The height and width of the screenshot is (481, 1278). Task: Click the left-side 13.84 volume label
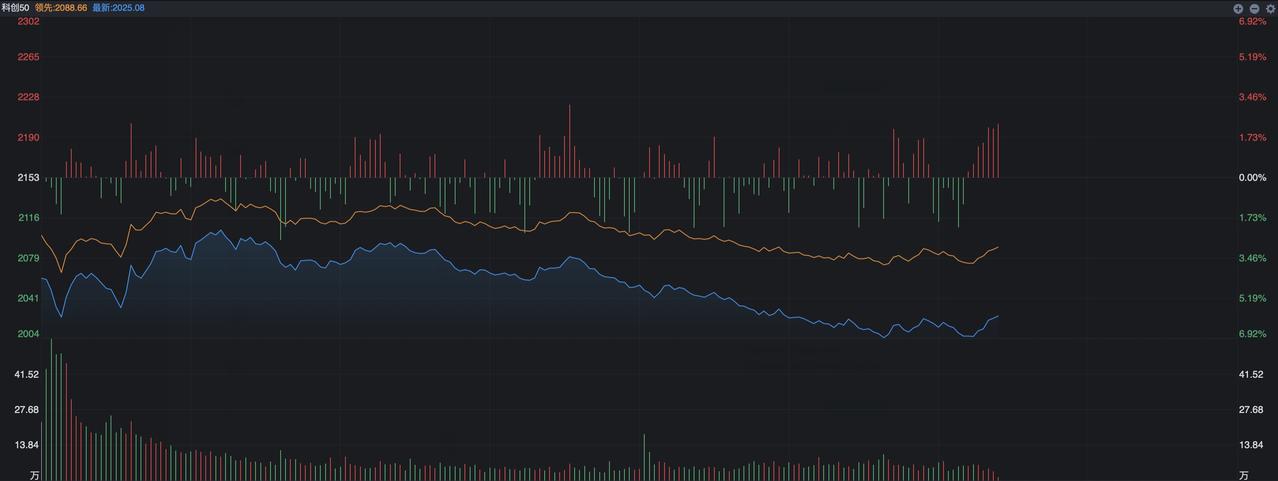(26, 445)
